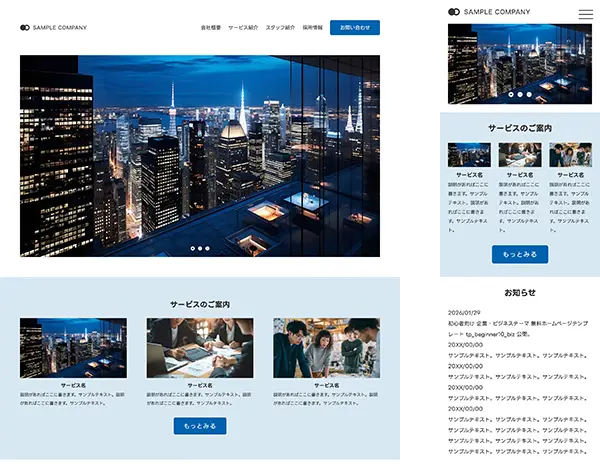This screenshot has height=467, width=600.
Task: Select third slider dot on desktop hero
Action: pyautogui.click(x=207, y=248)
